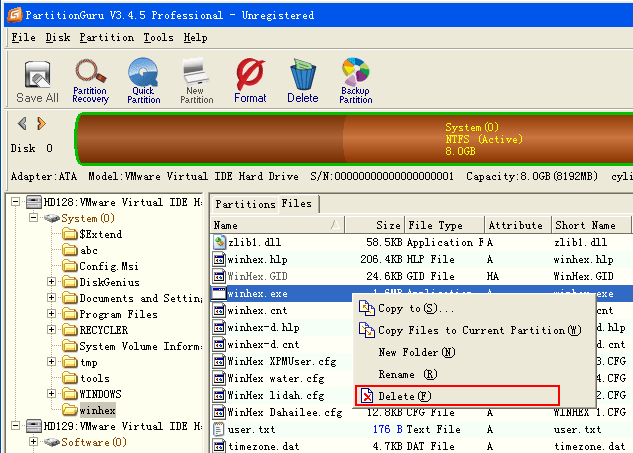Viewport: 633px width, 453px height.
Task: Open the Disk menu
Action: tap(58, 38)
